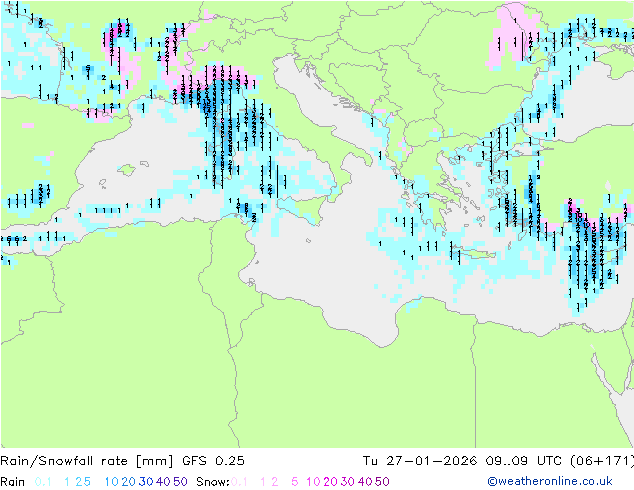Pick the snow legend 30 color value
Image resolution: width=634 pixels, height=490 pixels.
[x=347, y=482]
